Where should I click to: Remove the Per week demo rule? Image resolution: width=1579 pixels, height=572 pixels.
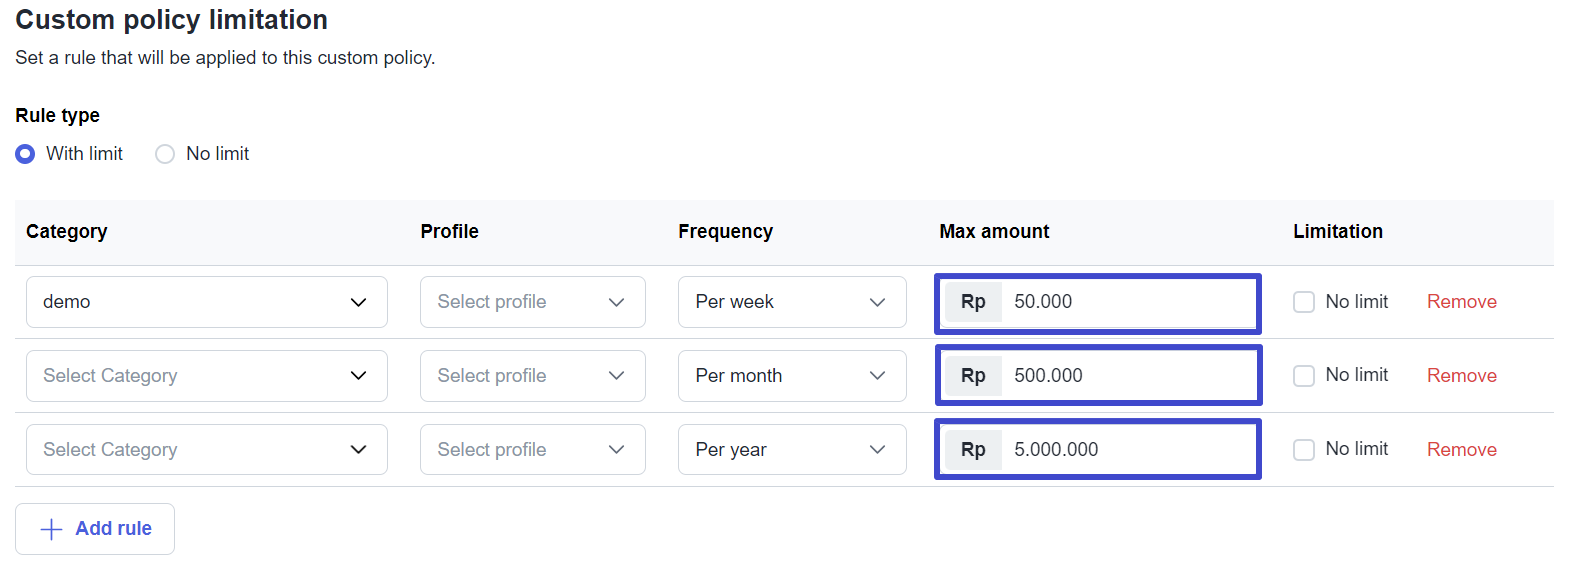point(1461,302)
